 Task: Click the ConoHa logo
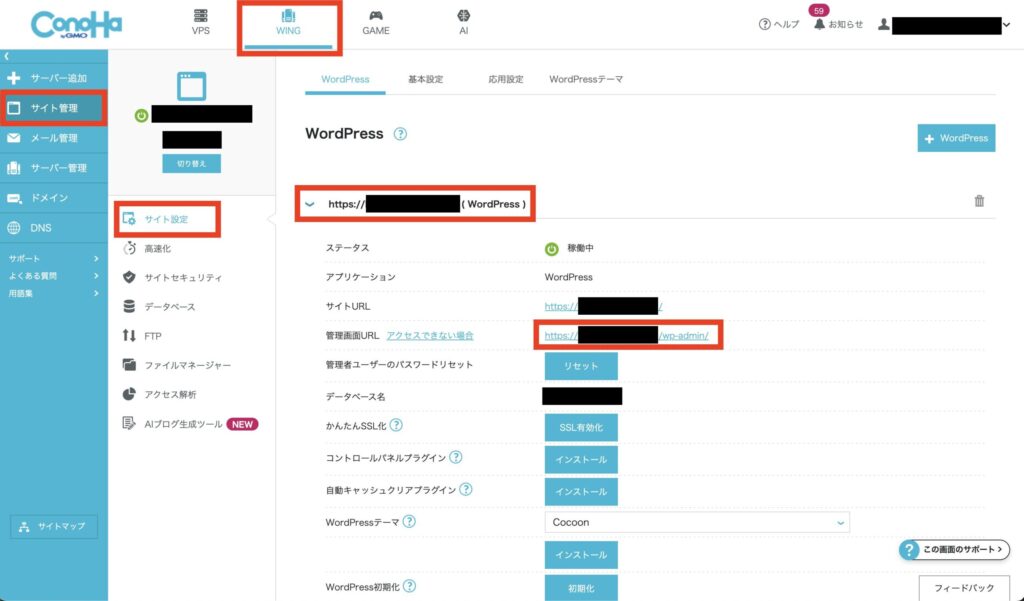pyautogui.click(x=76, y=25)
